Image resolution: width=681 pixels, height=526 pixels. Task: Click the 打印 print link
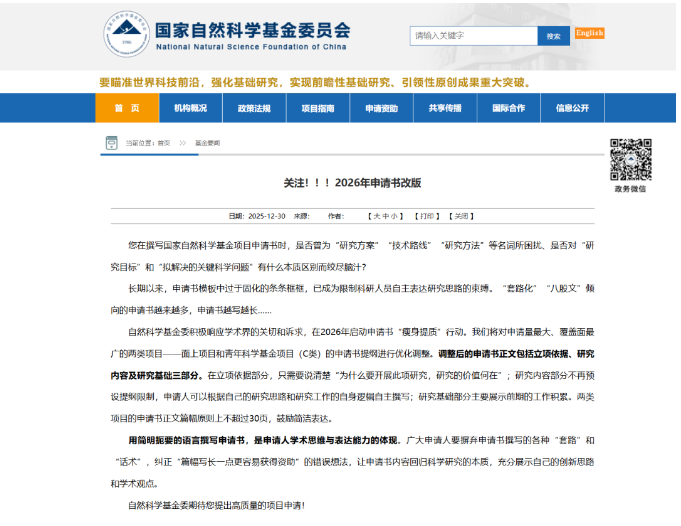point(427,216)
